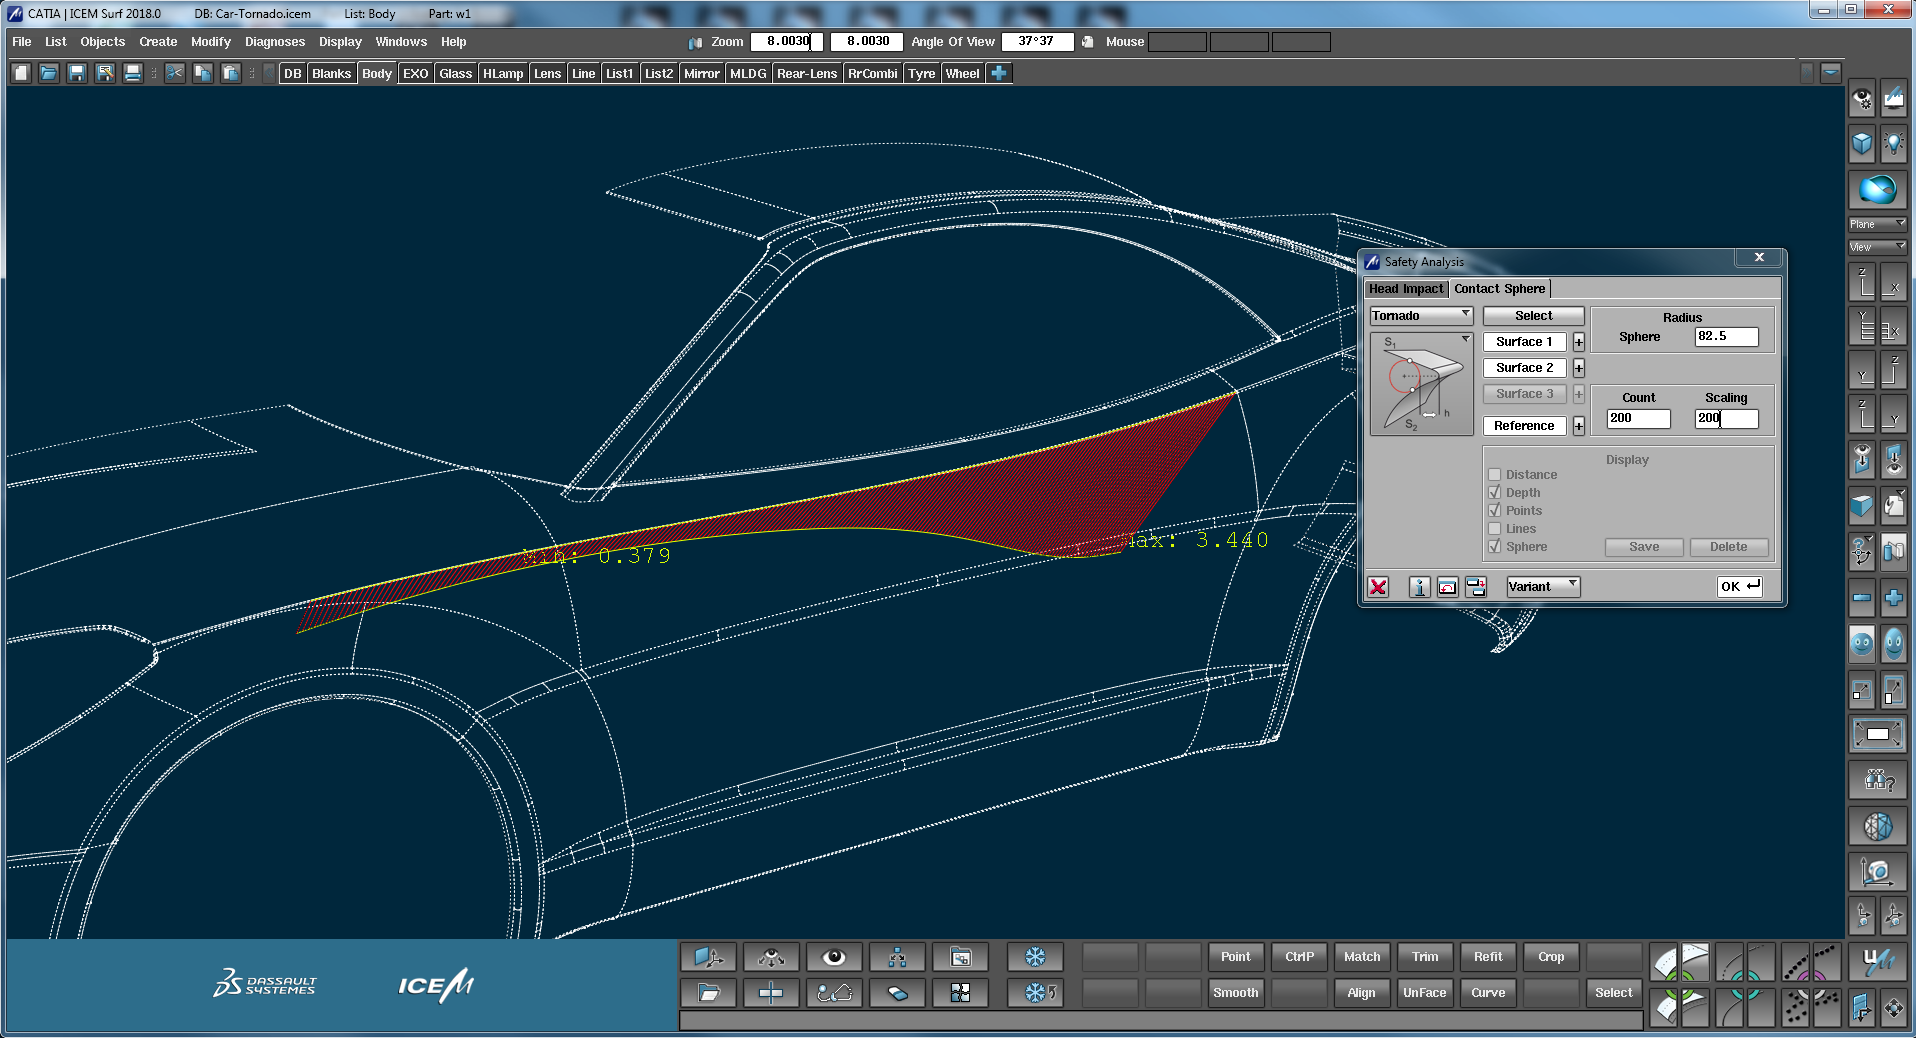This screenshot has width=1916, height=1038.
Task: Disable the Depth display checkbox
Action: (1495, 492)
